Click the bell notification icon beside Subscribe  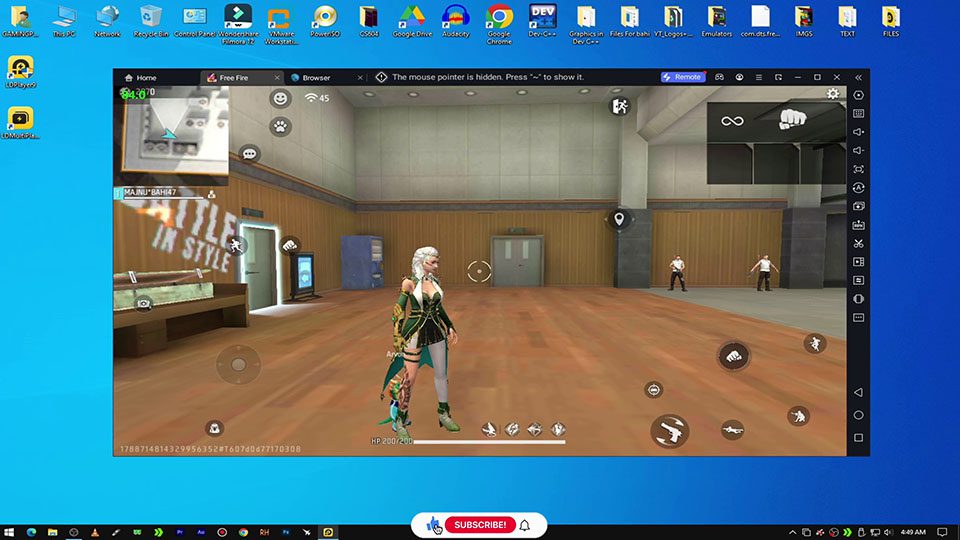click(525, 525)
